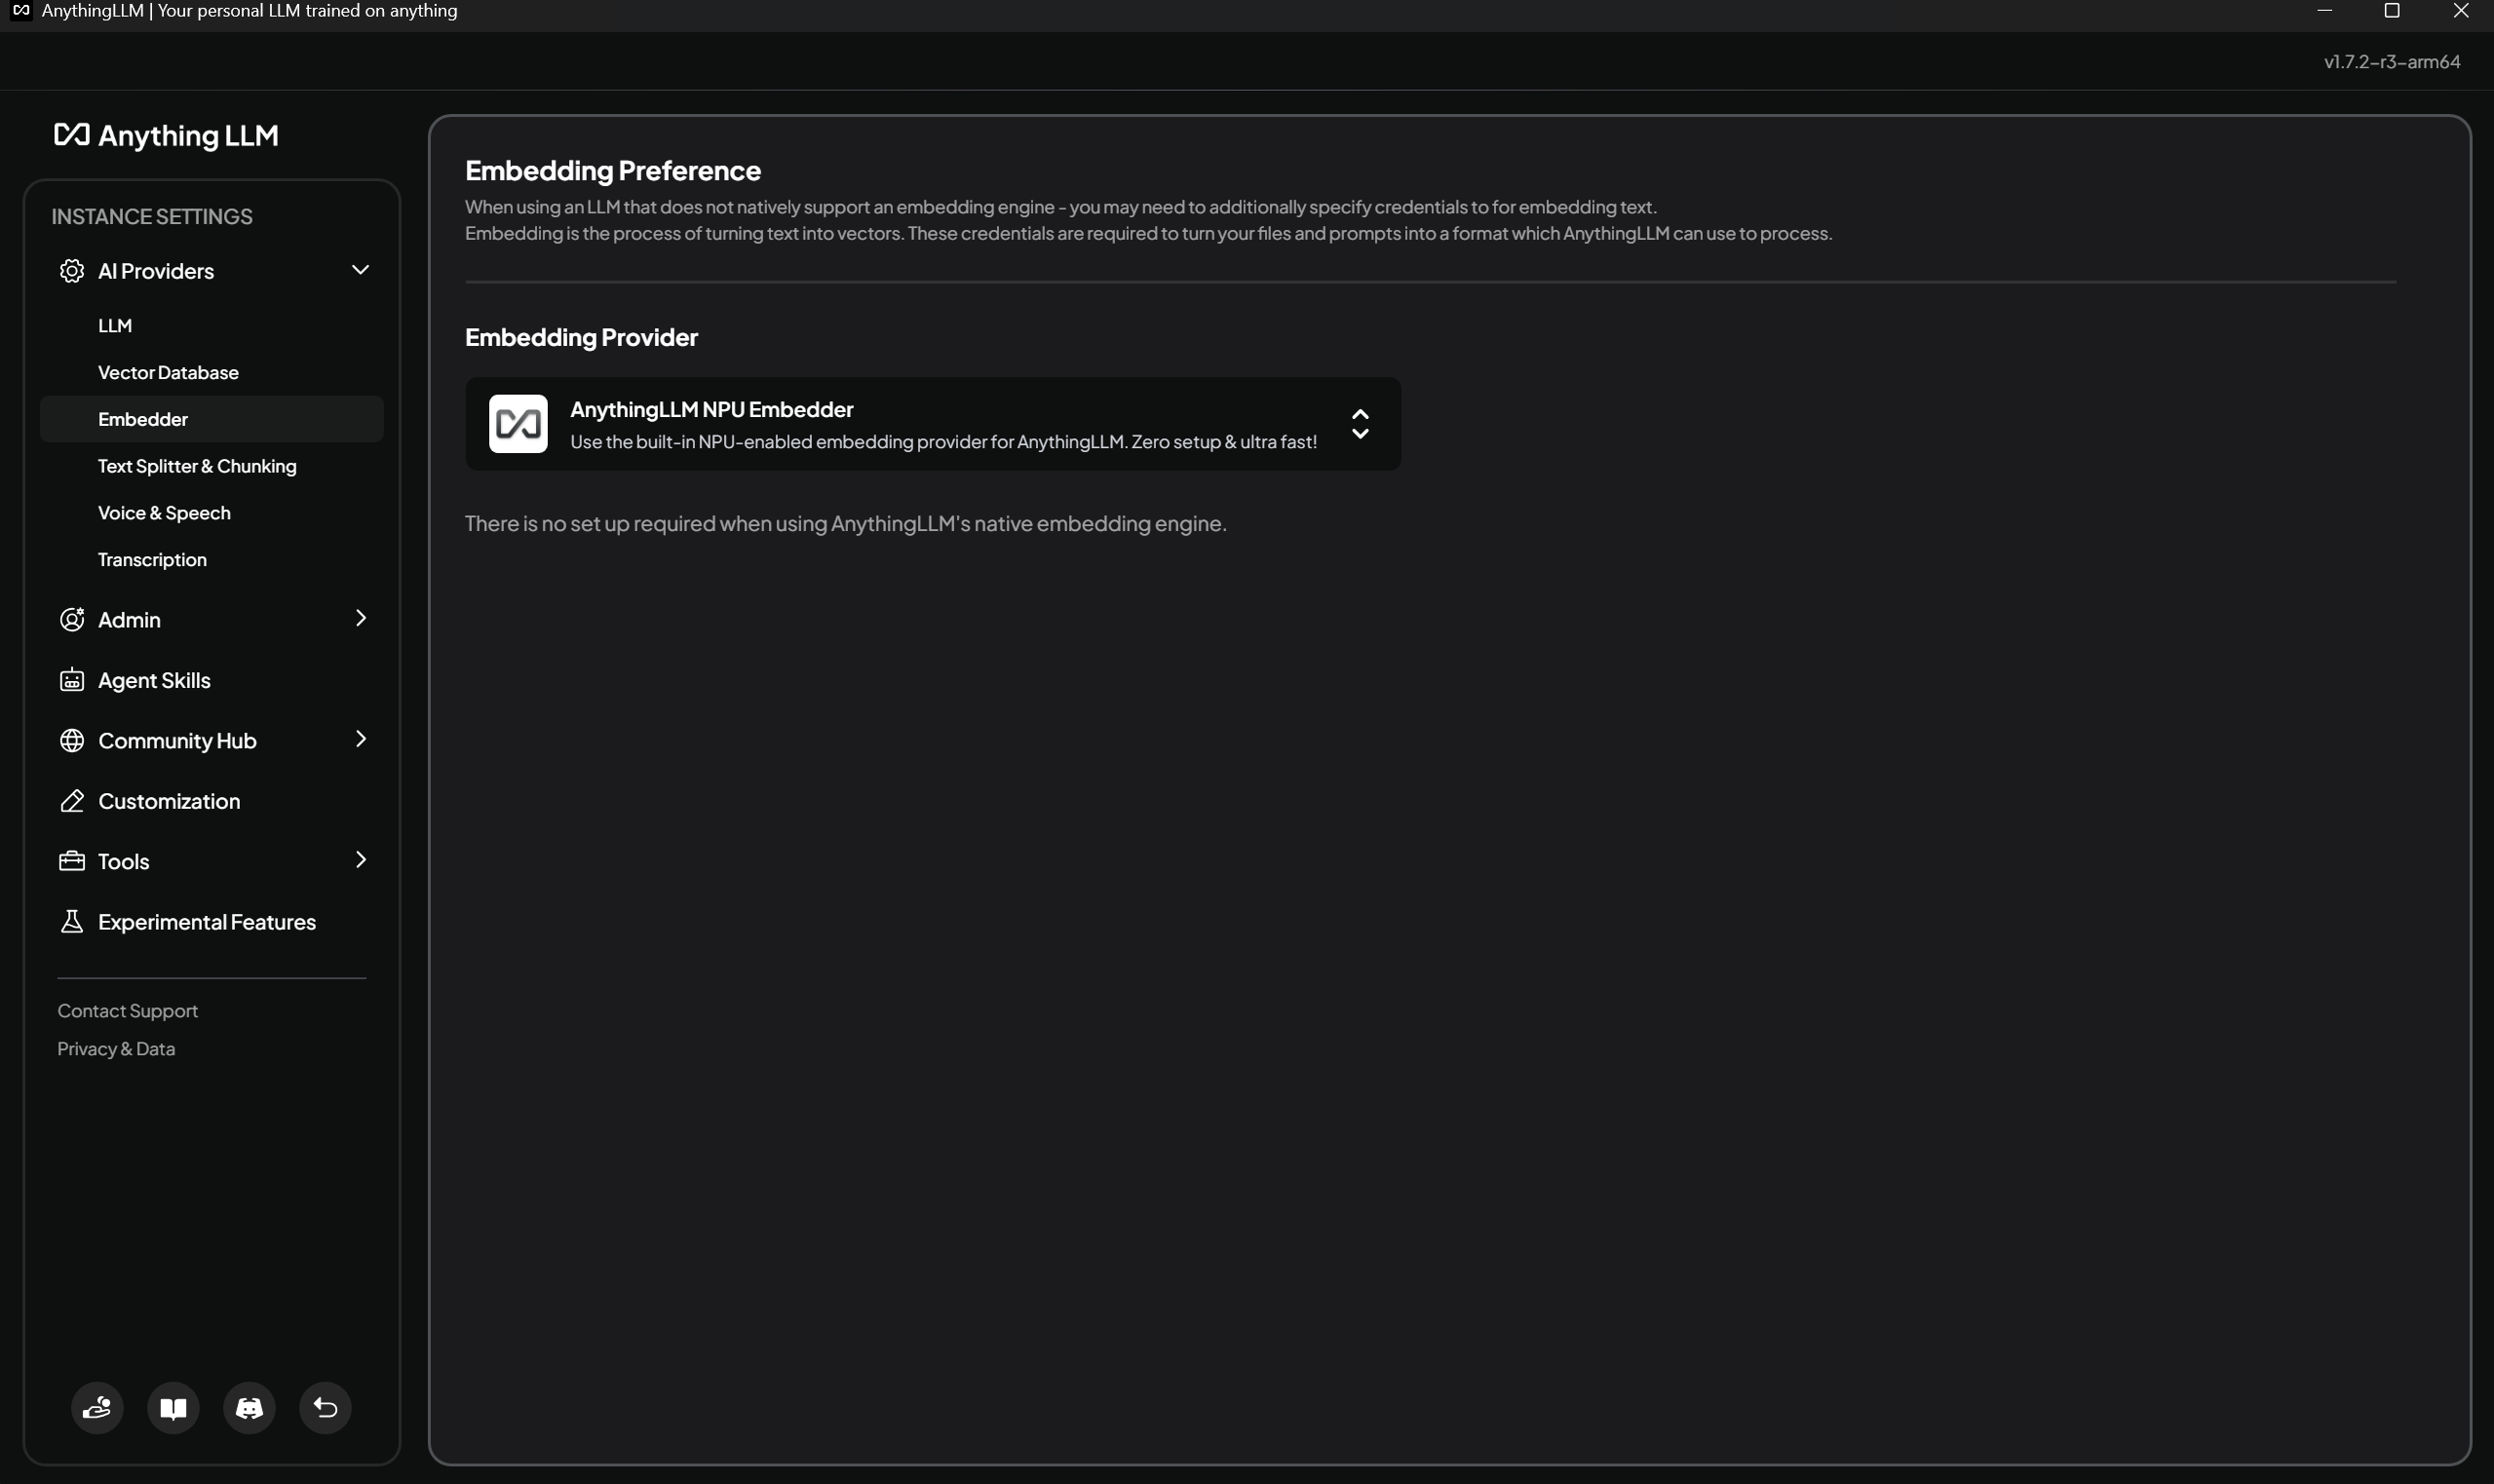Click the Anything LLM logo
Viewport: 2494px width, 1484px height.
tap(166, 135)
